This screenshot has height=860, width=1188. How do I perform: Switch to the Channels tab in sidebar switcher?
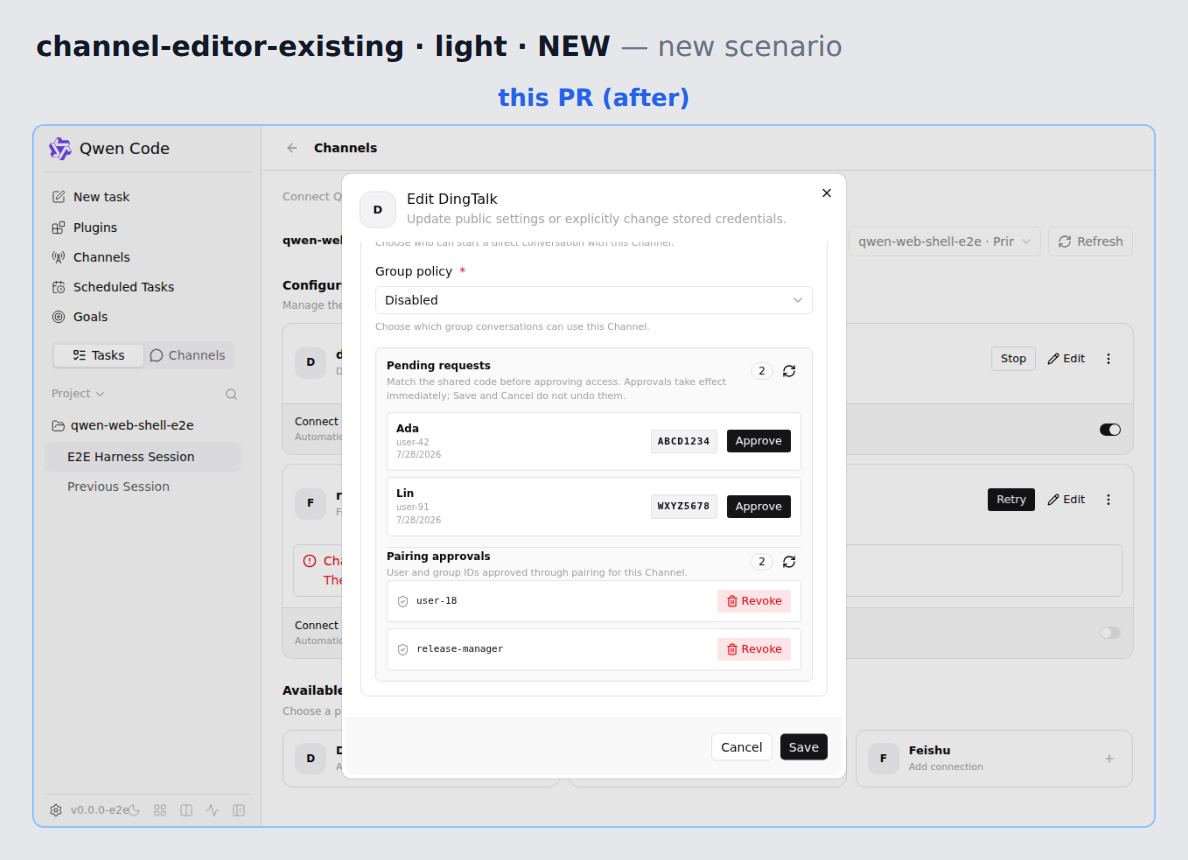tap(188, 355)
